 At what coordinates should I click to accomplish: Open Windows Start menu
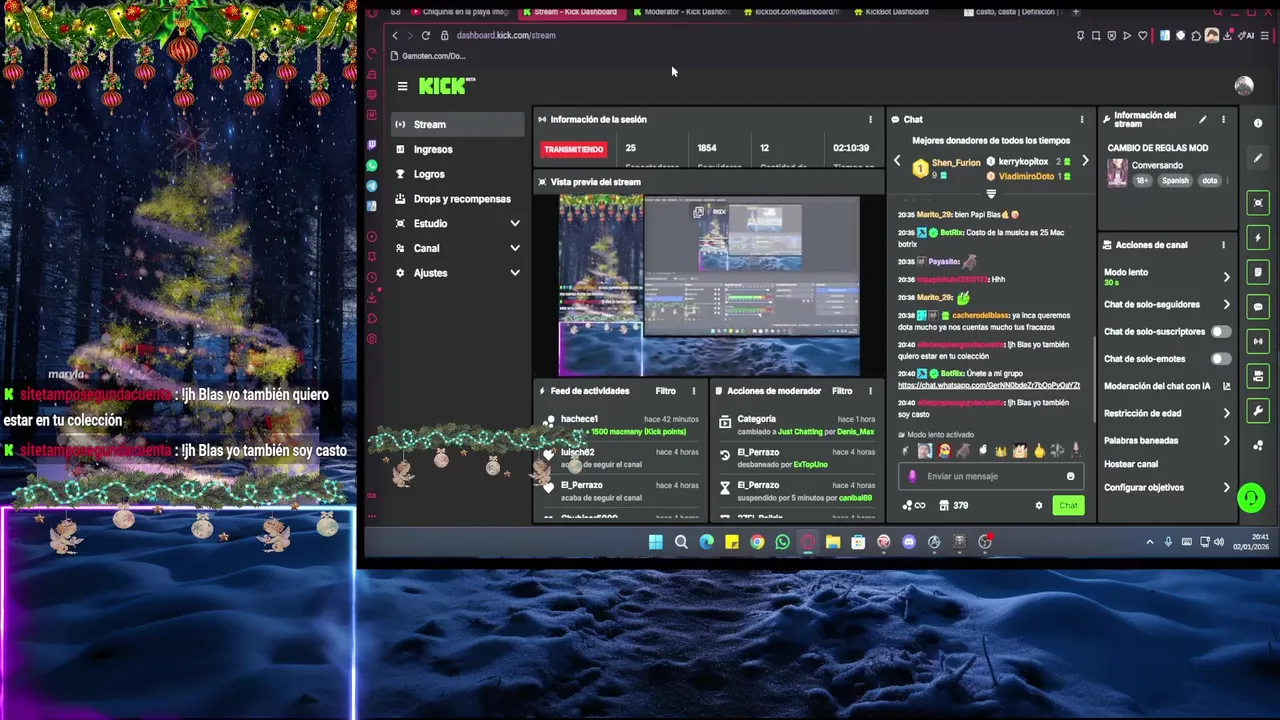tap(655, 542)
